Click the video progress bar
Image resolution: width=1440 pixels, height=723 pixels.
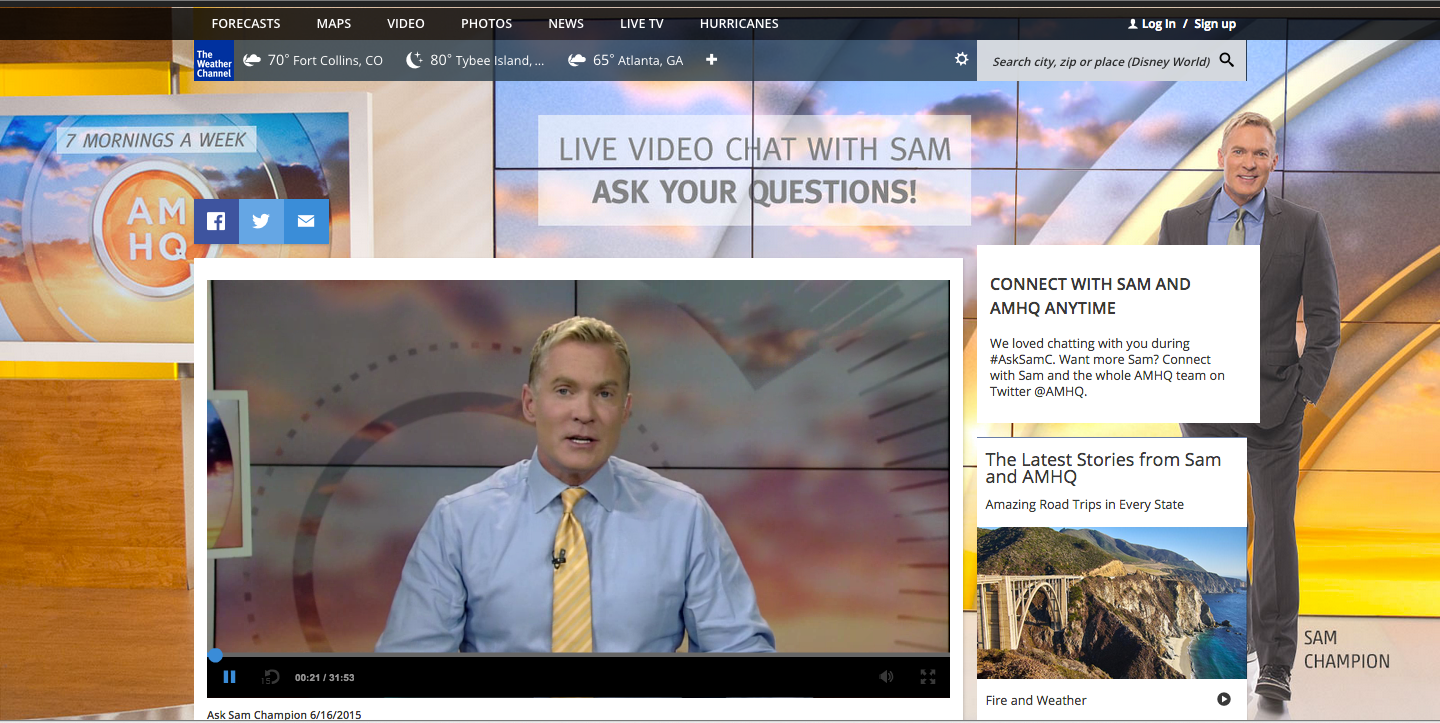tap(578, 655)
